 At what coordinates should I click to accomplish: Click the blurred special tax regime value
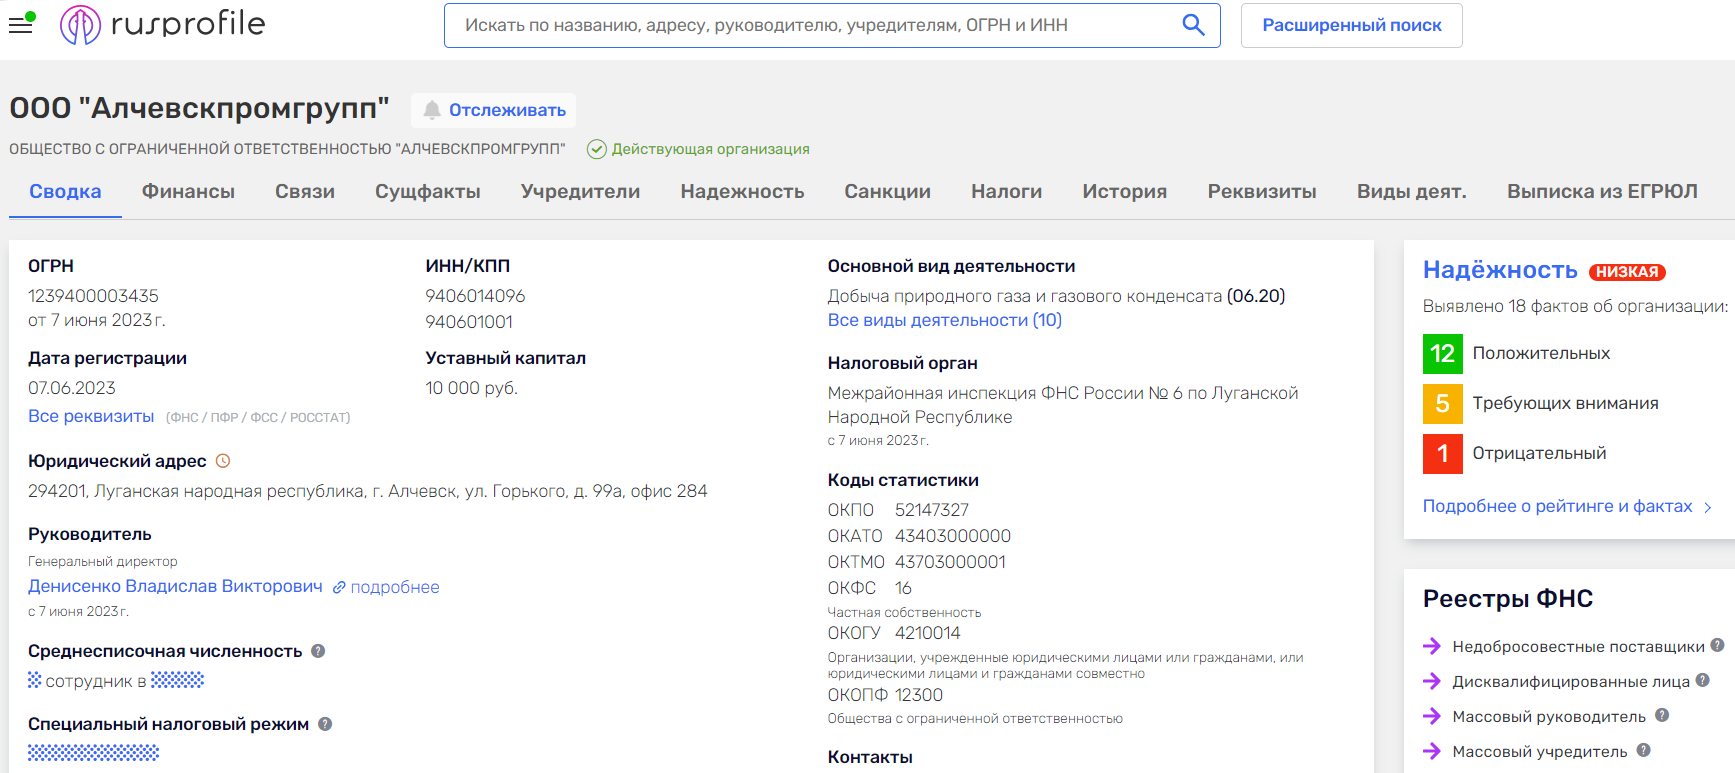pos(93,752)
